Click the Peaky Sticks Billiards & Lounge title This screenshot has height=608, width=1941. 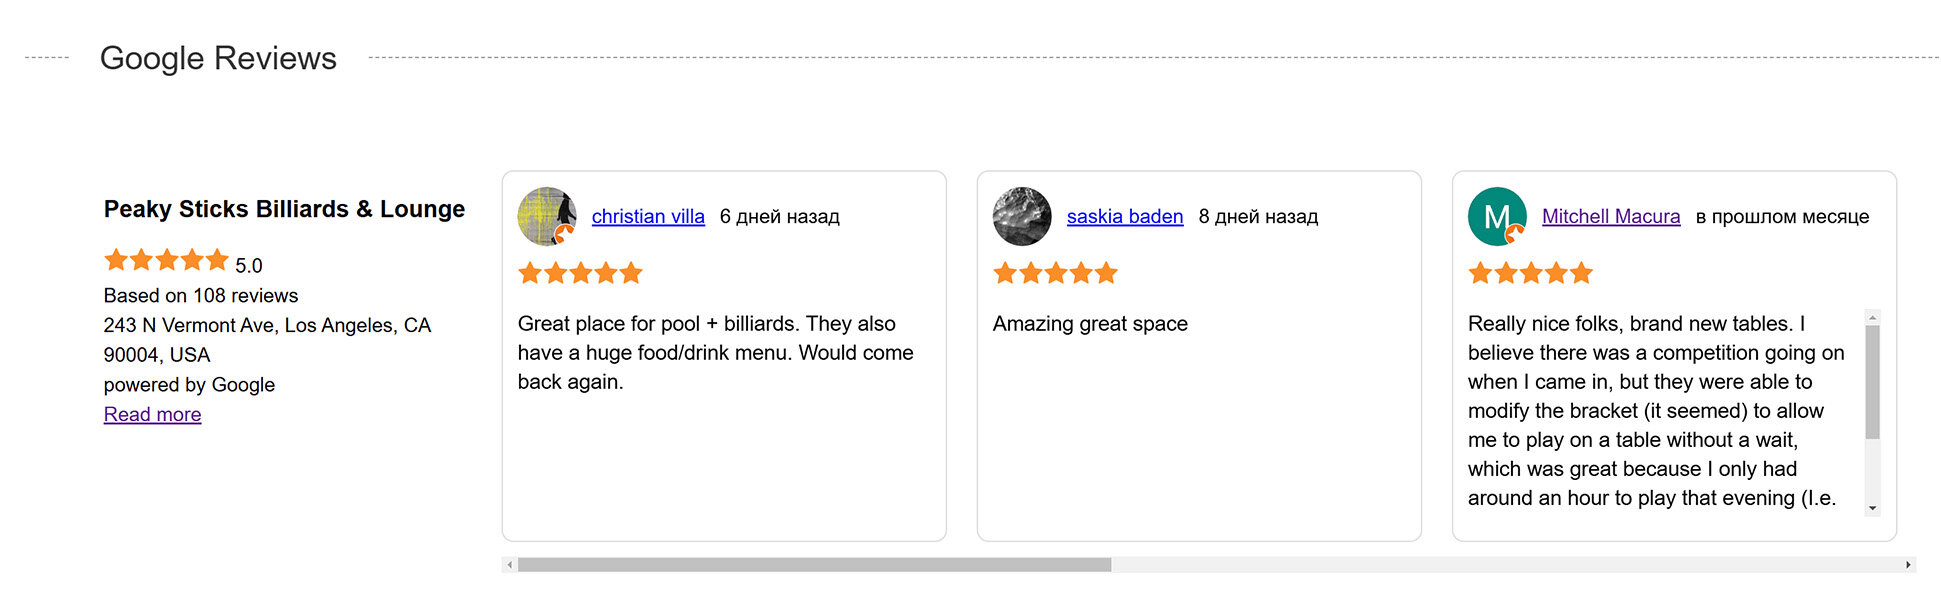pyautogui.click(x=284, y=209)
